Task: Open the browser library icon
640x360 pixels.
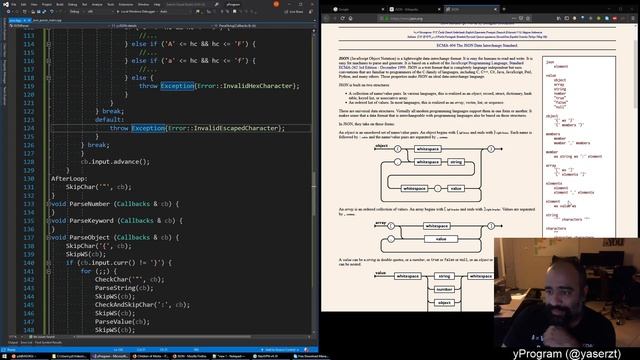Action: point(559,18)
